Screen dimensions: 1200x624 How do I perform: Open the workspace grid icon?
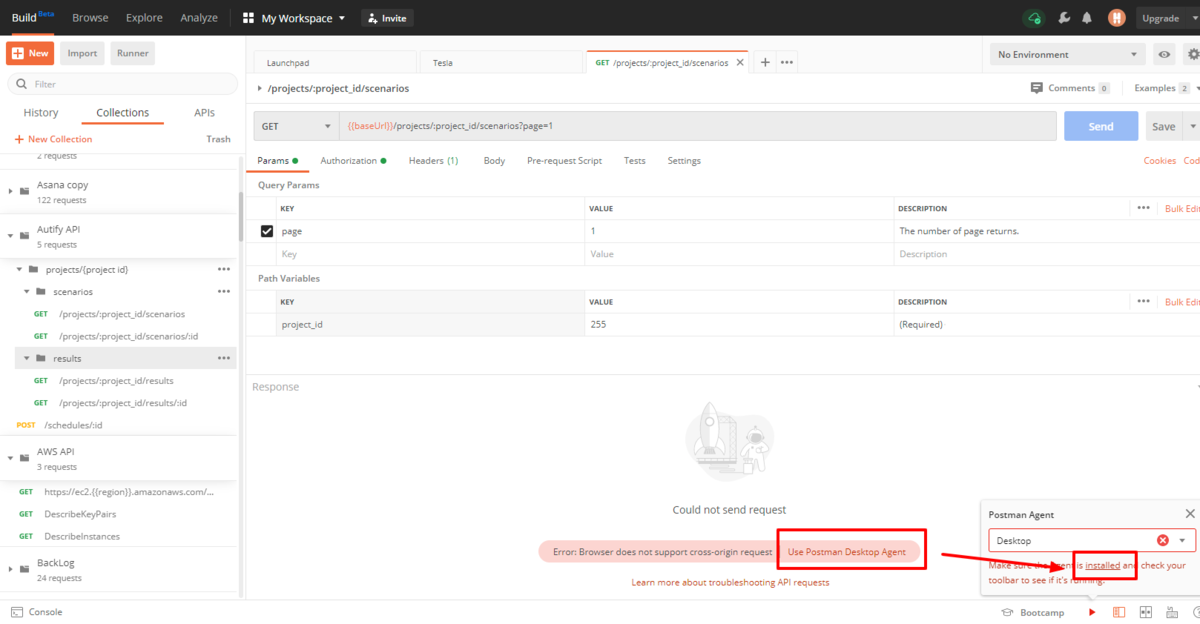[248, 18]
